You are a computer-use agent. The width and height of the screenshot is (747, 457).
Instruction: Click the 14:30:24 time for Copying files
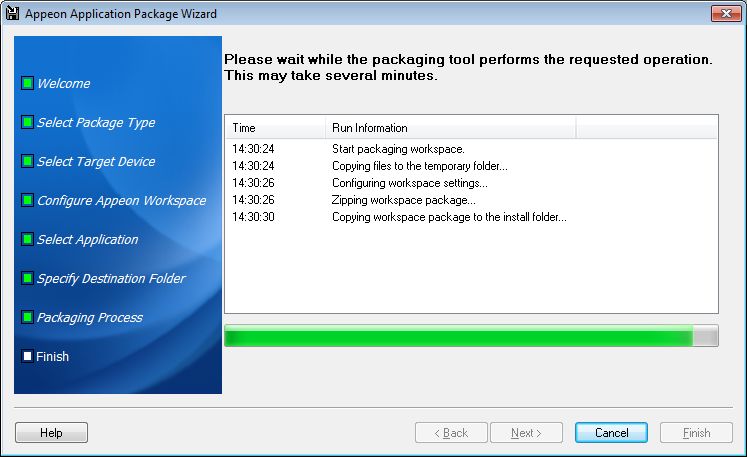pyautogui.click(x=253, y=166)
